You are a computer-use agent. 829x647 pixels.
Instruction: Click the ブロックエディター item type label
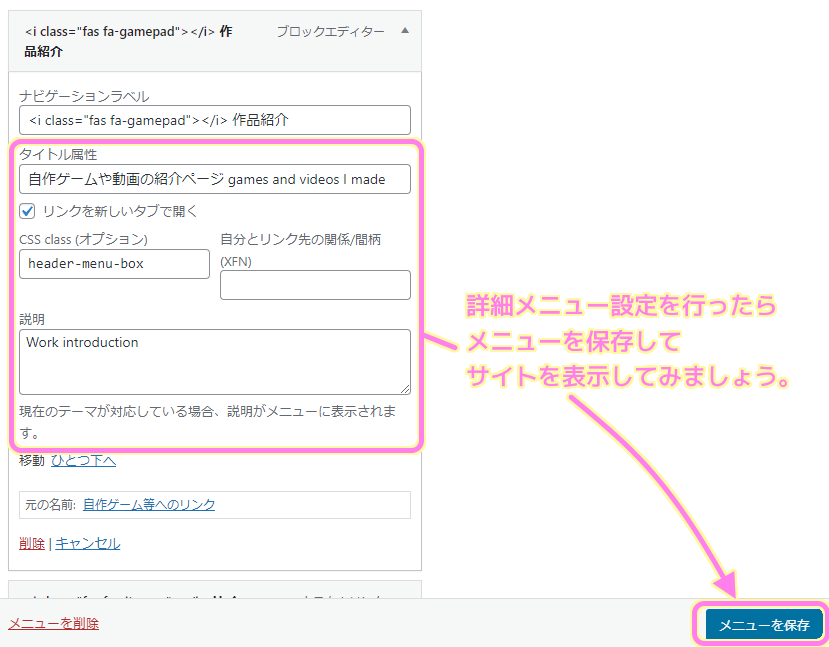tap(330, 32)
